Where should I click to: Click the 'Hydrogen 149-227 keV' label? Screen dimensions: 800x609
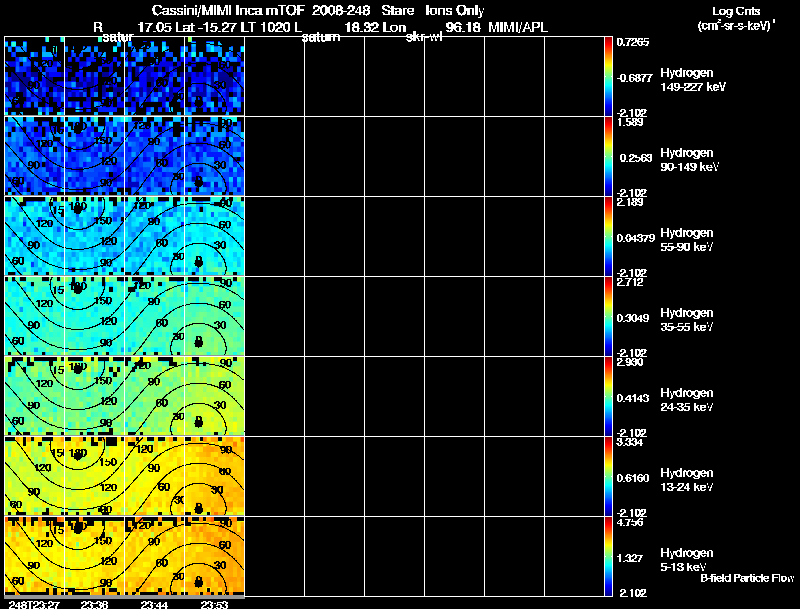click(x=693, y=80)
